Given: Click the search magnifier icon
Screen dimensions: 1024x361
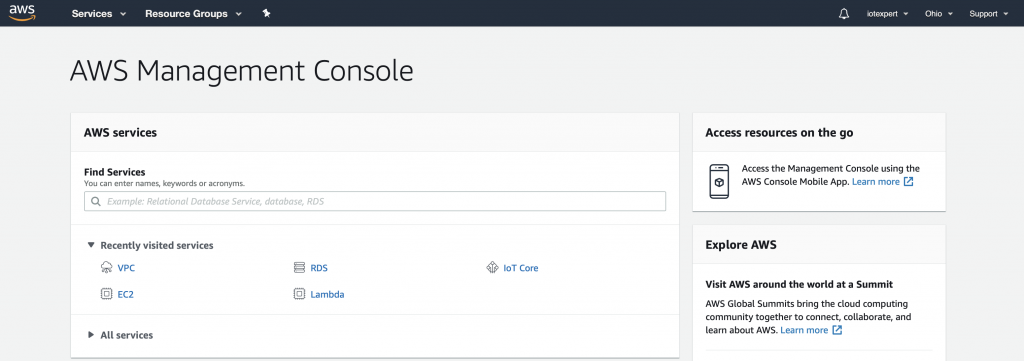Looking at the screenshot, I should [96, 202].
